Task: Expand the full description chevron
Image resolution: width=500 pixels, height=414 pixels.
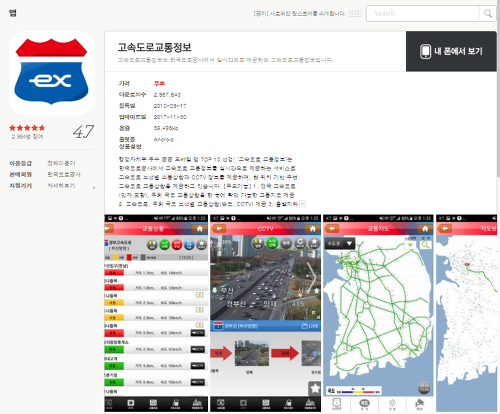Action: [302, 204]
